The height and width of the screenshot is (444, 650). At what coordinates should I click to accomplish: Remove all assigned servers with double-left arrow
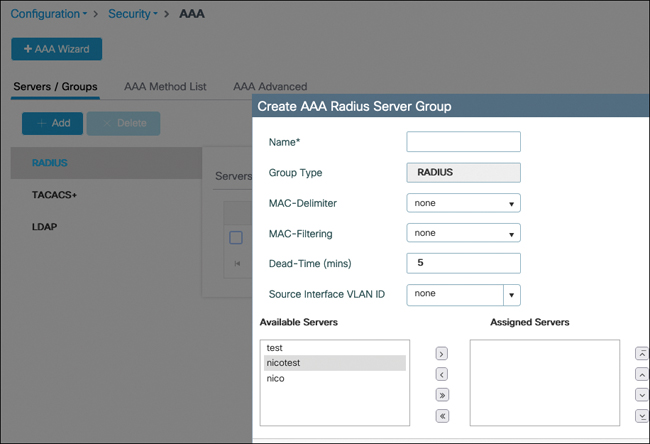tap(442, 415)
